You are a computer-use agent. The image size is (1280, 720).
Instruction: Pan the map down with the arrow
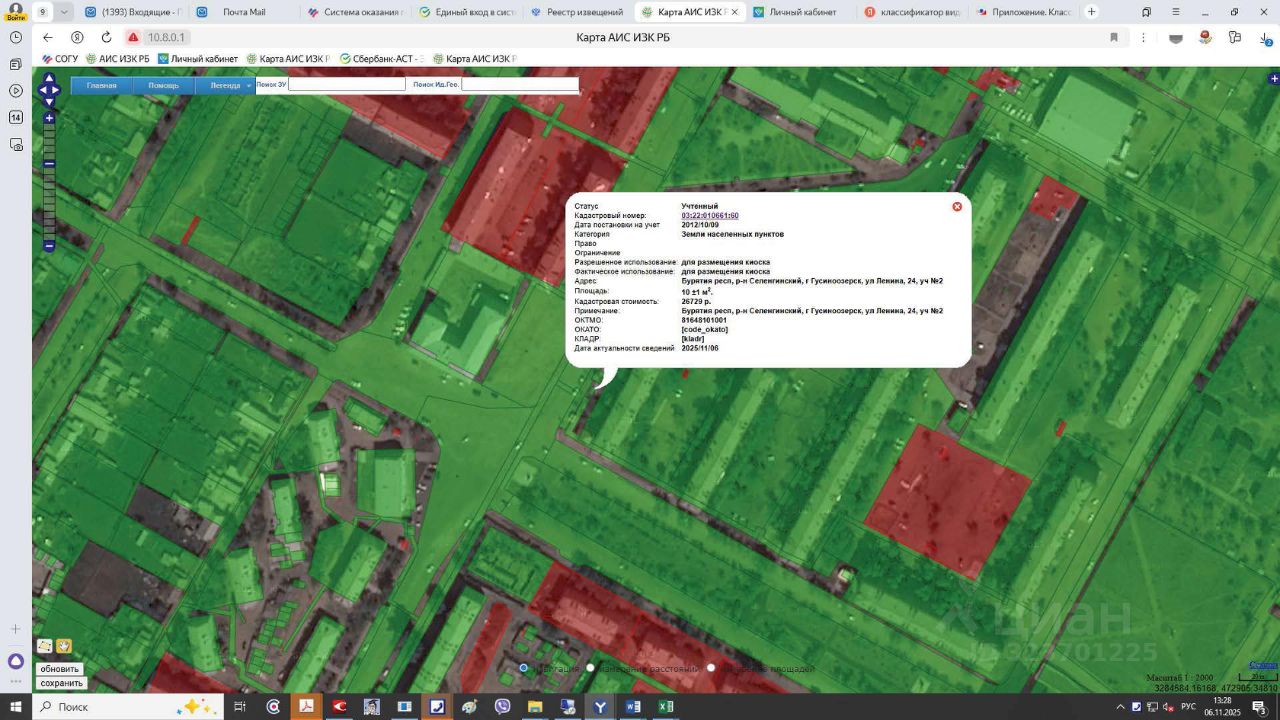click(49, 102)
